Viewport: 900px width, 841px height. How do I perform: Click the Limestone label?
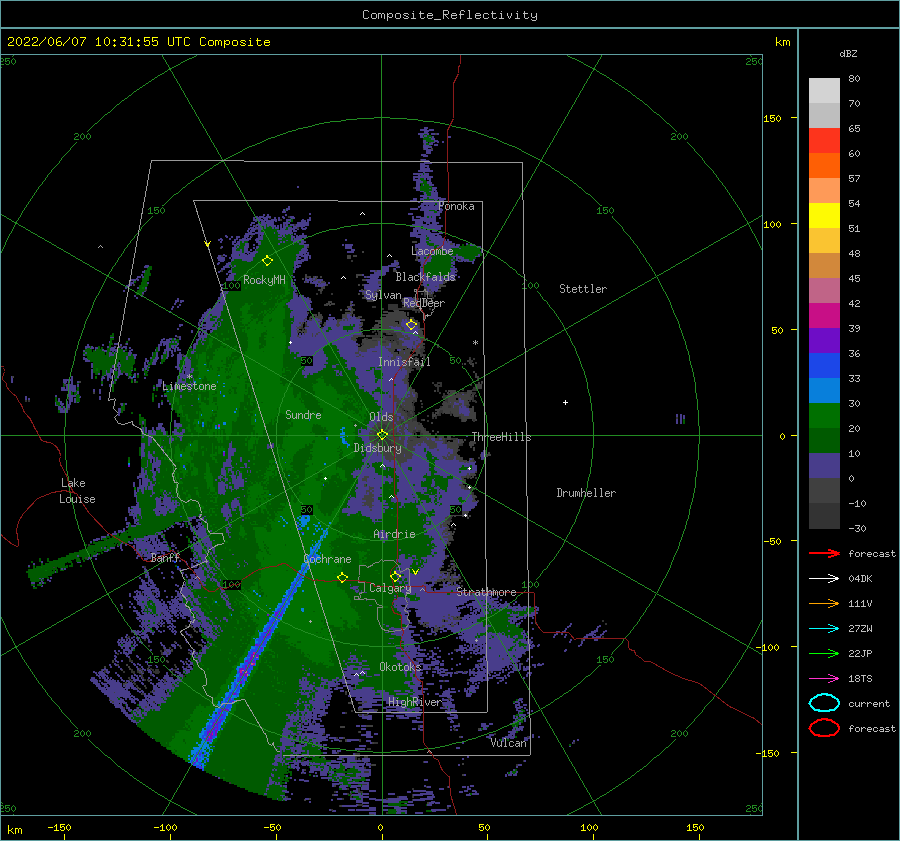click(x=189, y=386)
